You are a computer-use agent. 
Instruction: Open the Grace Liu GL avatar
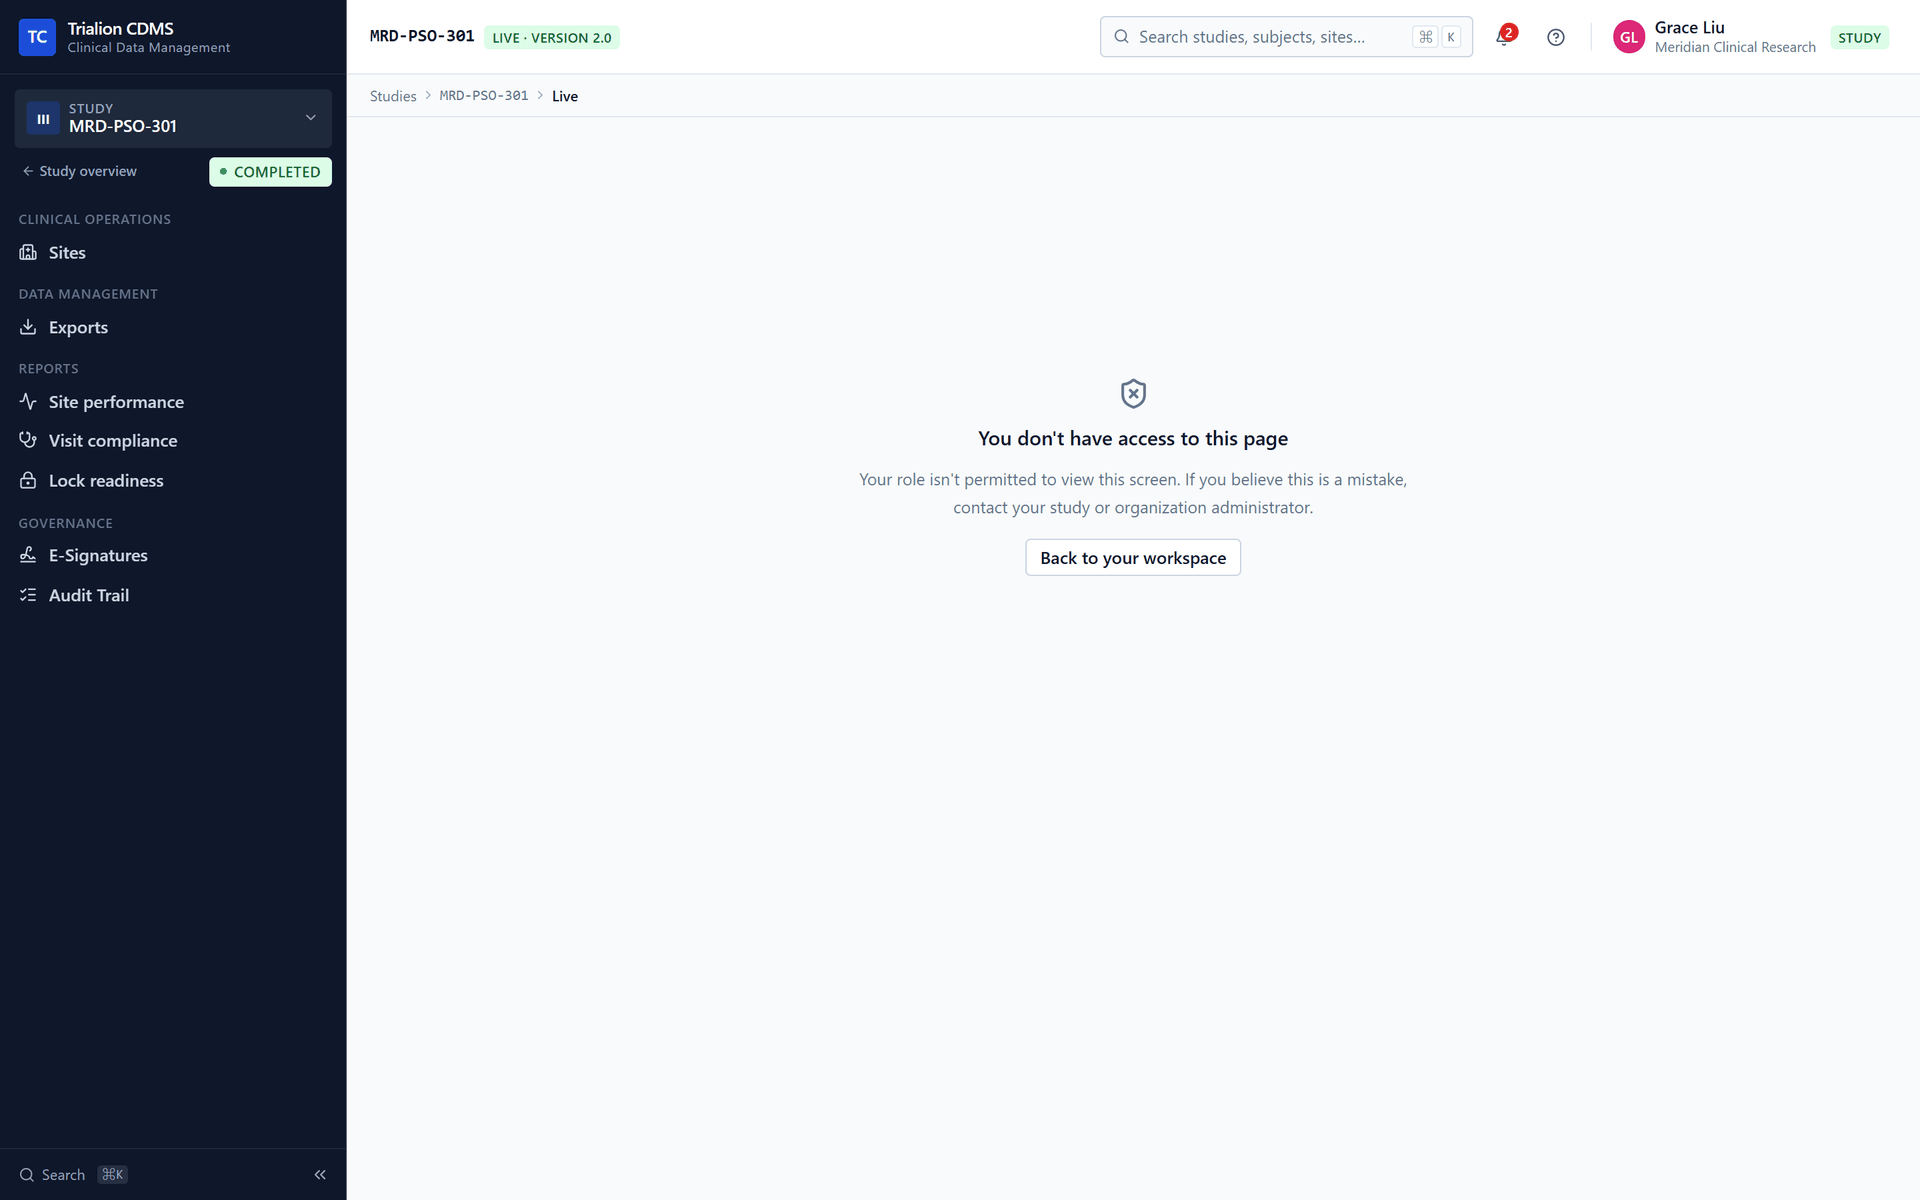[1628, 37]
